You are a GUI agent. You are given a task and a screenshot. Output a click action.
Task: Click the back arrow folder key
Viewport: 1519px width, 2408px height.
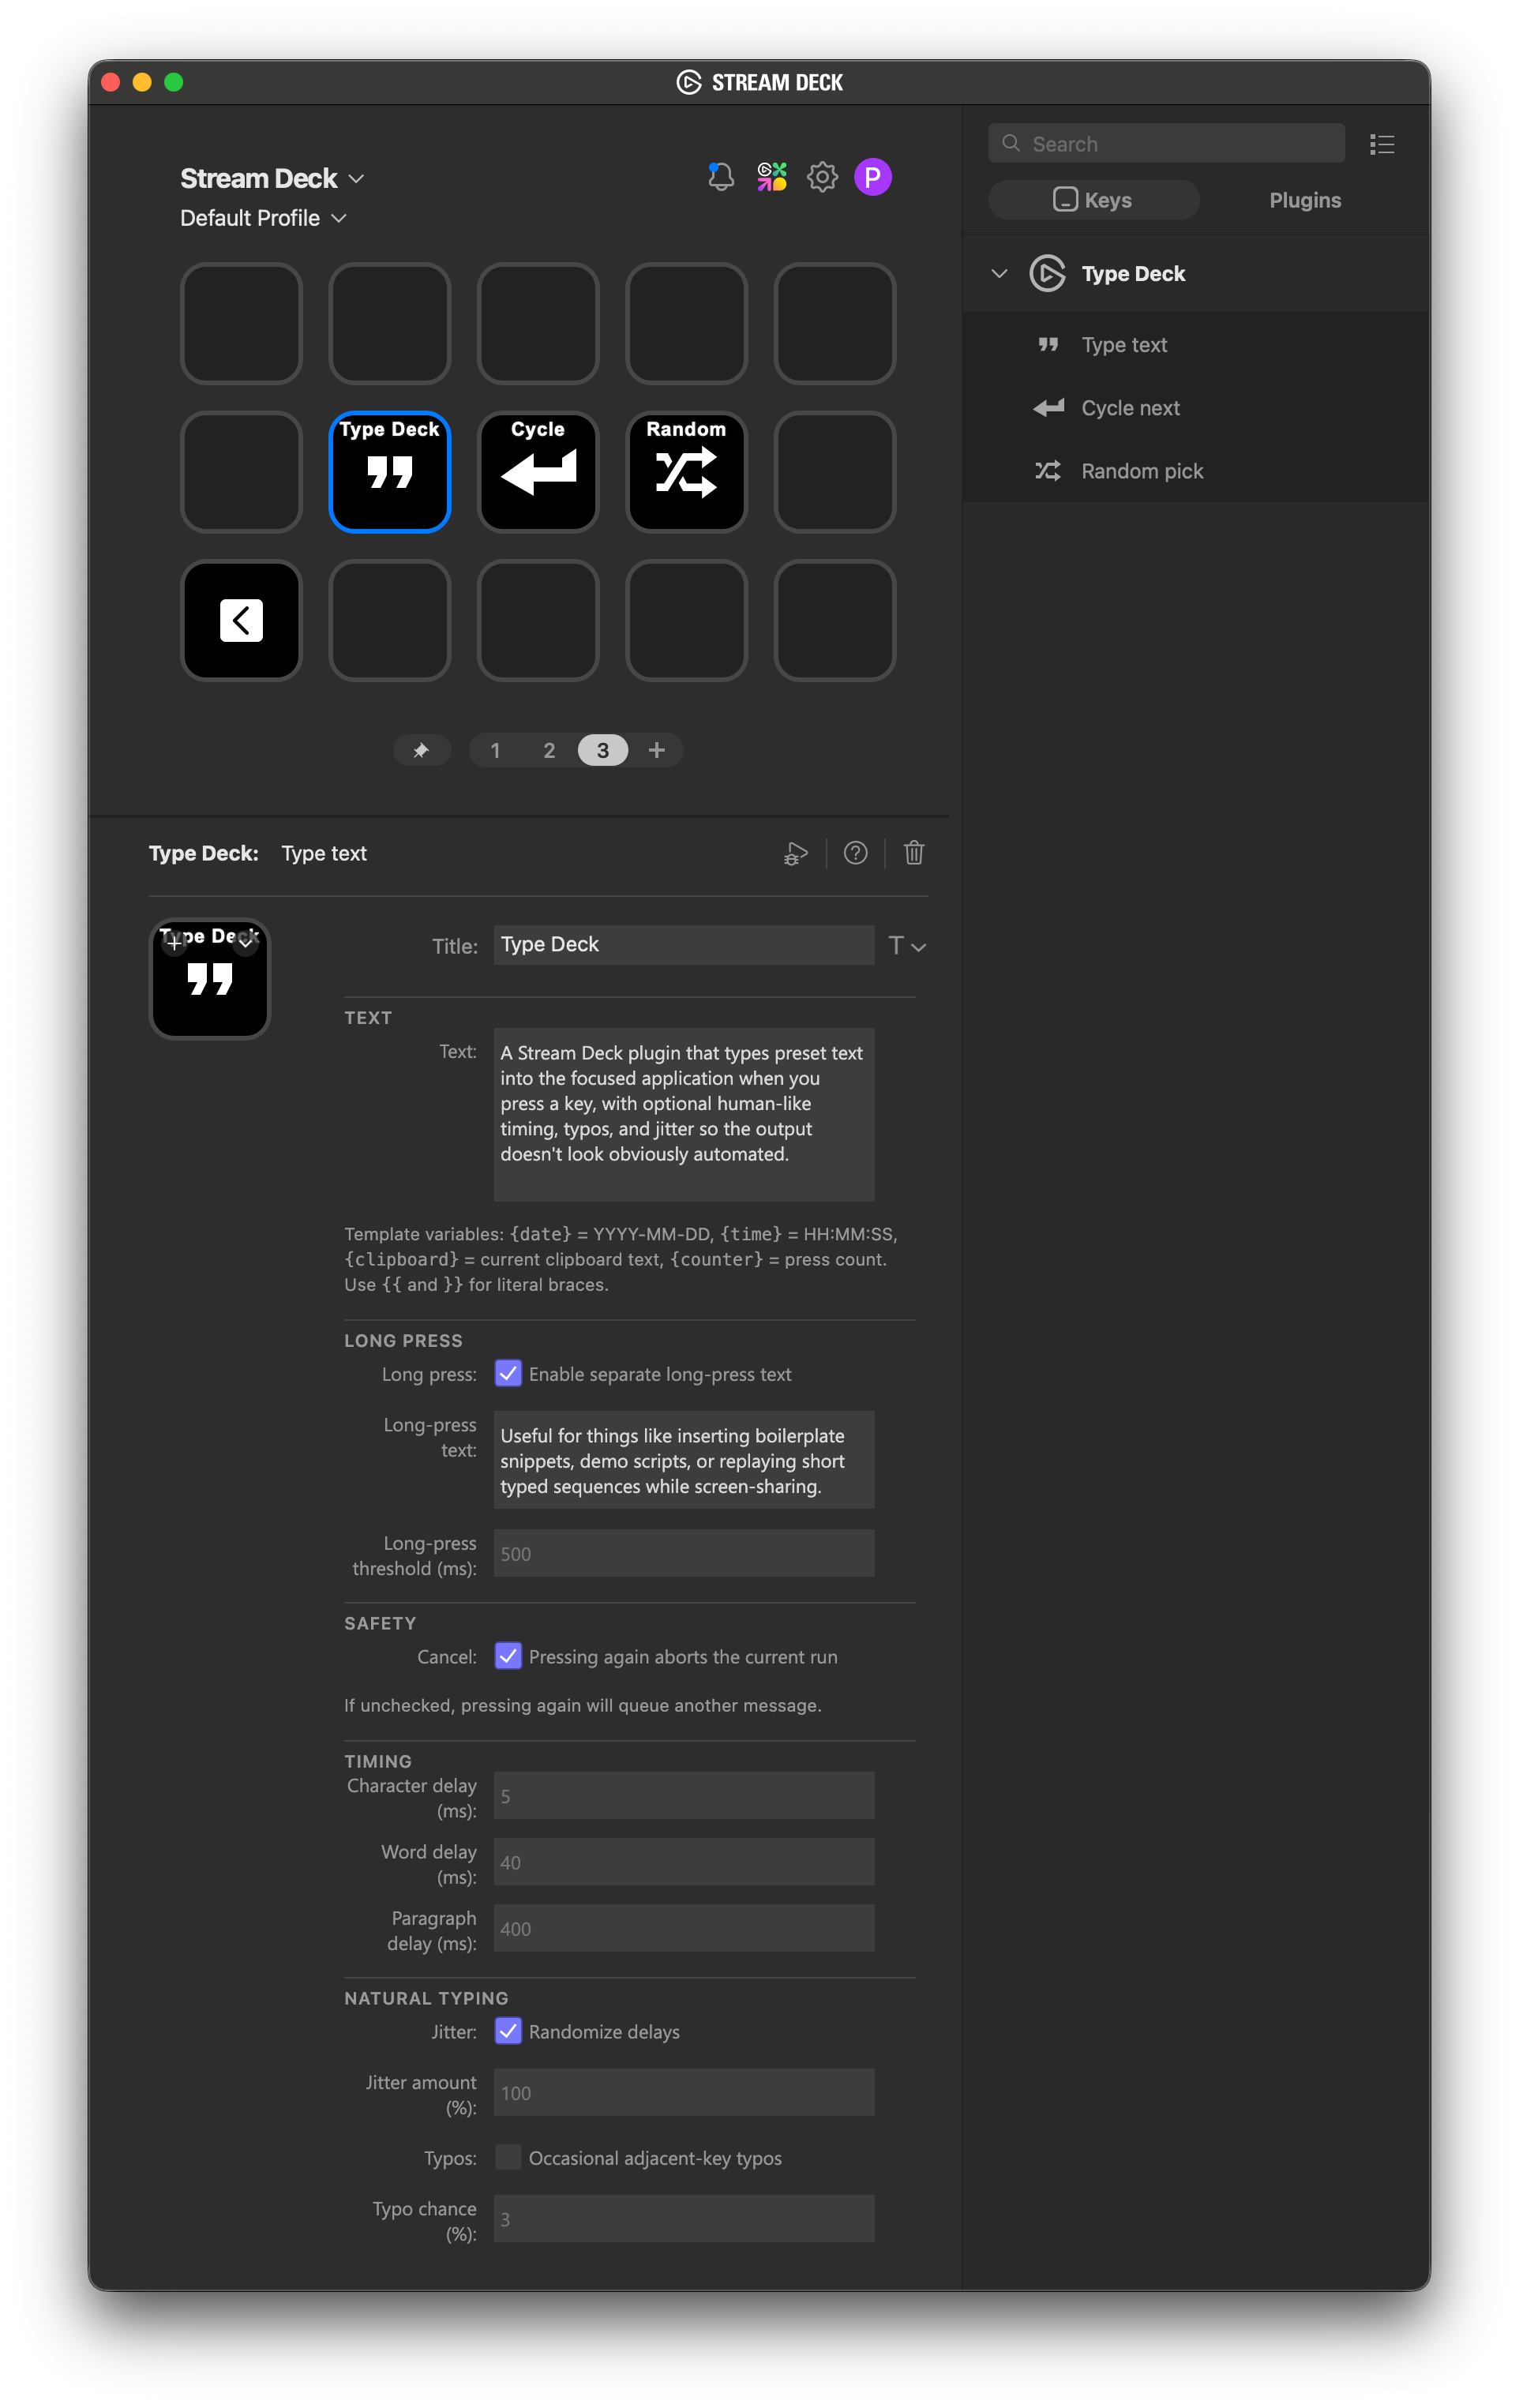point(241,620)
